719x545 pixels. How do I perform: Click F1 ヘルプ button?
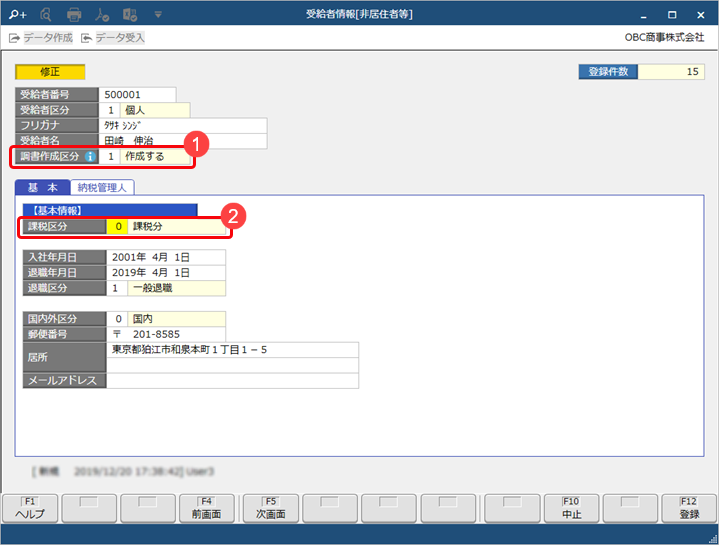pos(30,508)
